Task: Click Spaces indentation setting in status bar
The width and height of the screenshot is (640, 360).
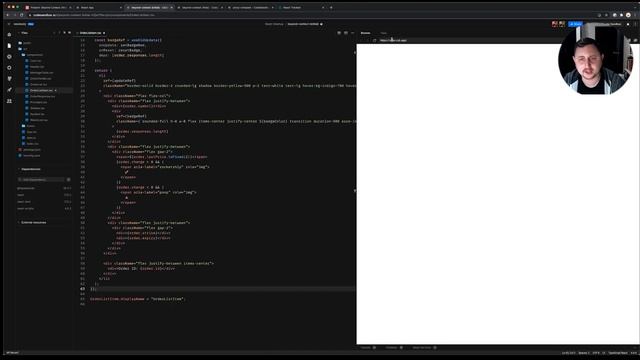Action: coord(584,353)
